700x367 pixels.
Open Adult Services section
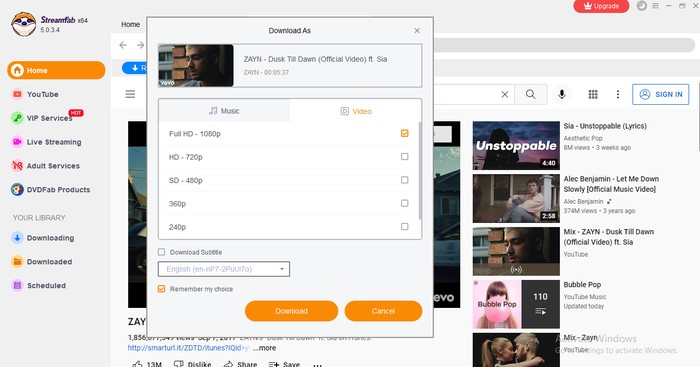[53, 166]
